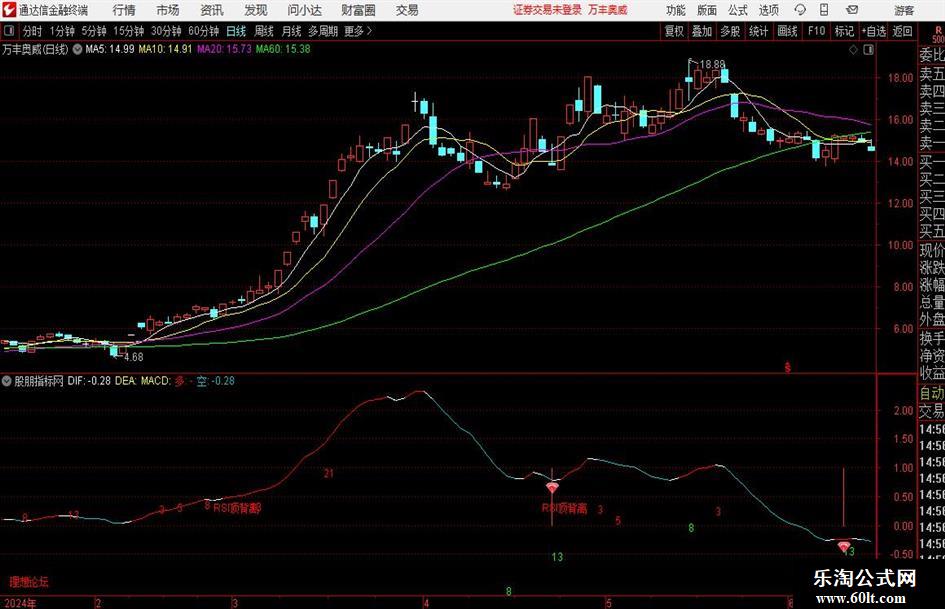945x609 pixels.
Task: Click the 复权 toolbar button
Action: [x=674, y=31]
